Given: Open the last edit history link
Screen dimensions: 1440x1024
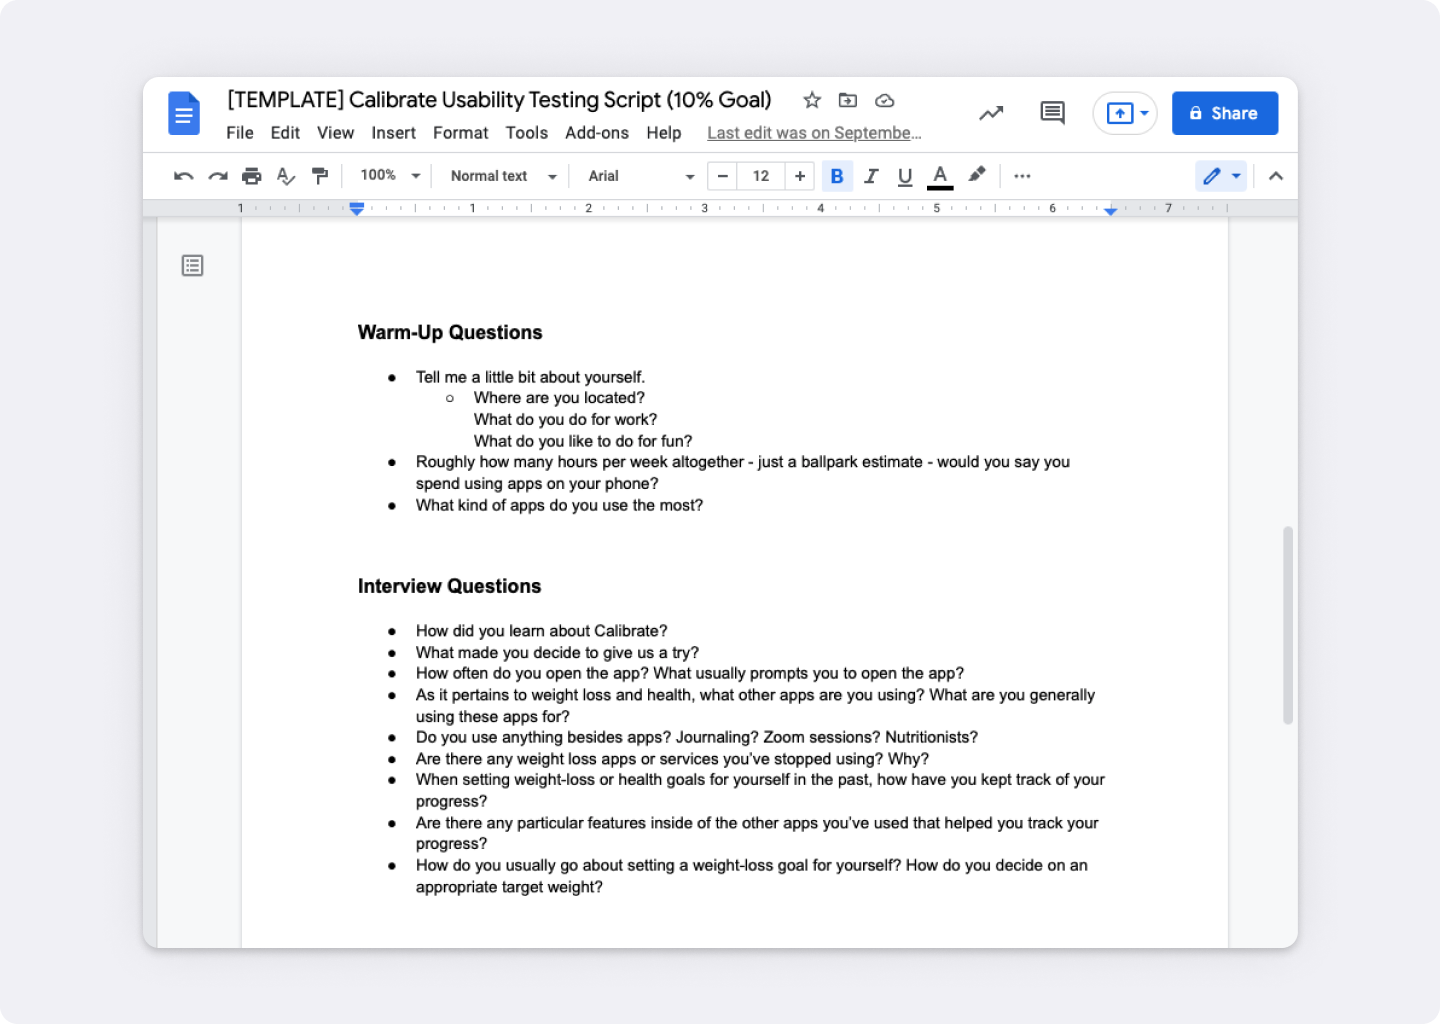Looking at the screenshot, I should [x=814, y=133].
